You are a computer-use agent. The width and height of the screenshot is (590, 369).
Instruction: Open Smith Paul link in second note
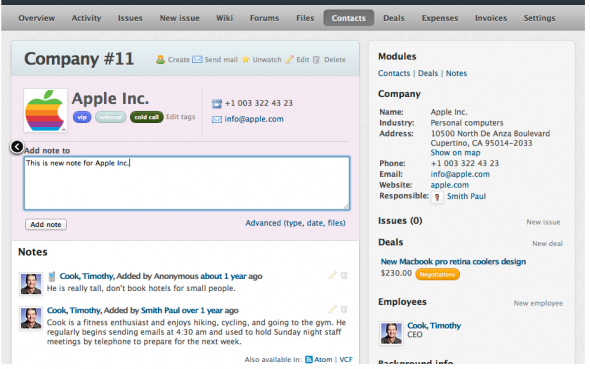pos(160,310)
